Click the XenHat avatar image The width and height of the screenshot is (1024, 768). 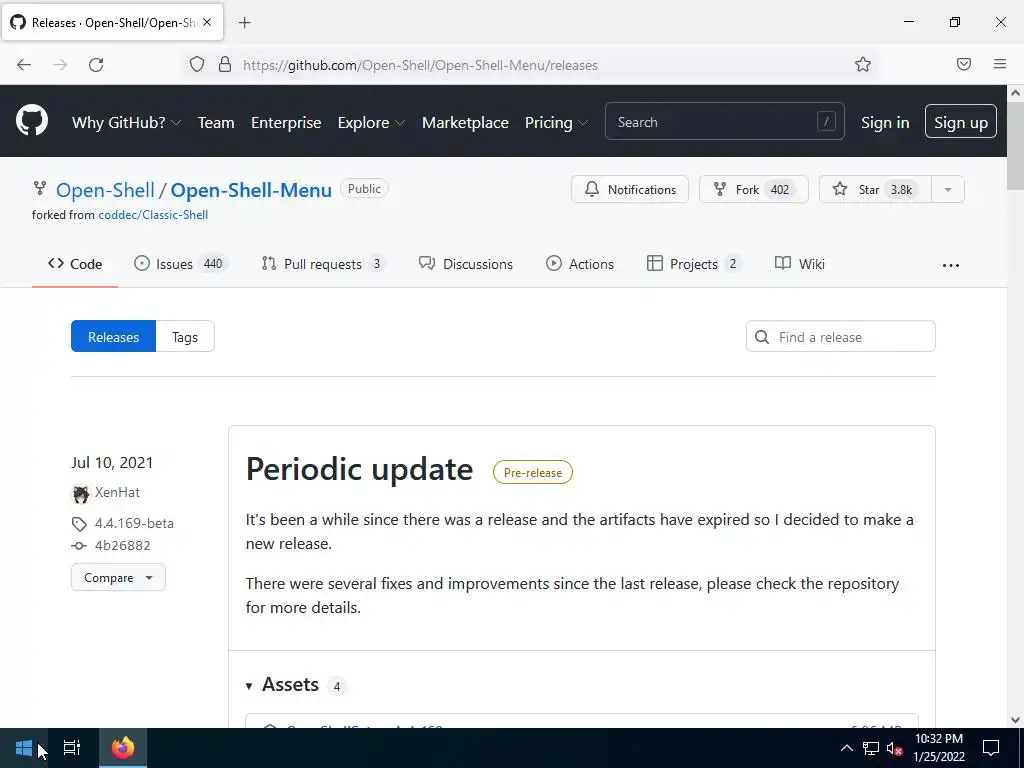(x=80, y=494)
